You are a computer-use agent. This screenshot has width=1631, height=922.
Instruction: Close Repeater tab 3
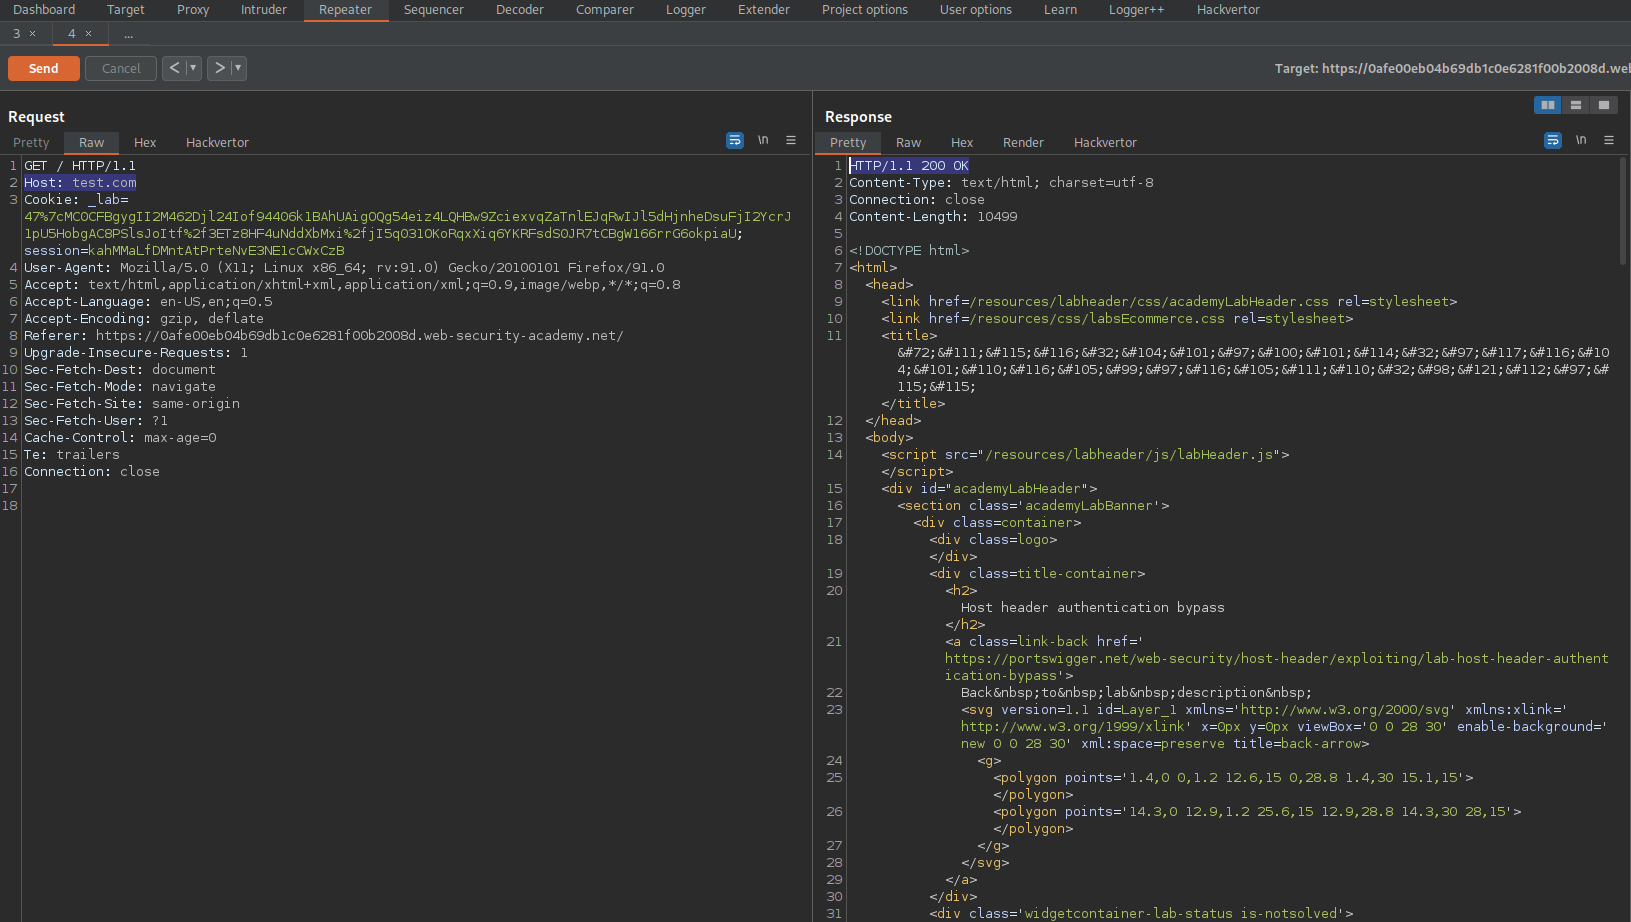33,34
